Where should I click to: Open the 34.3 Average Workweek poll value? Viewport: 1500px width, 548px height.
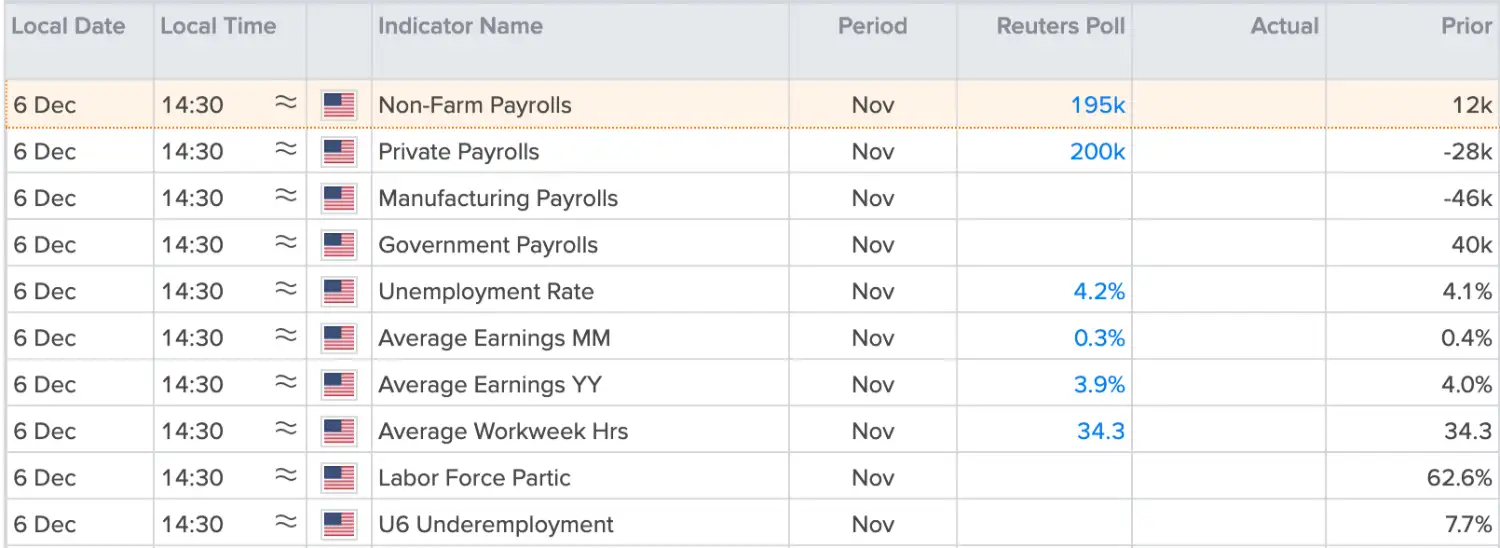tap(1101, 432)
